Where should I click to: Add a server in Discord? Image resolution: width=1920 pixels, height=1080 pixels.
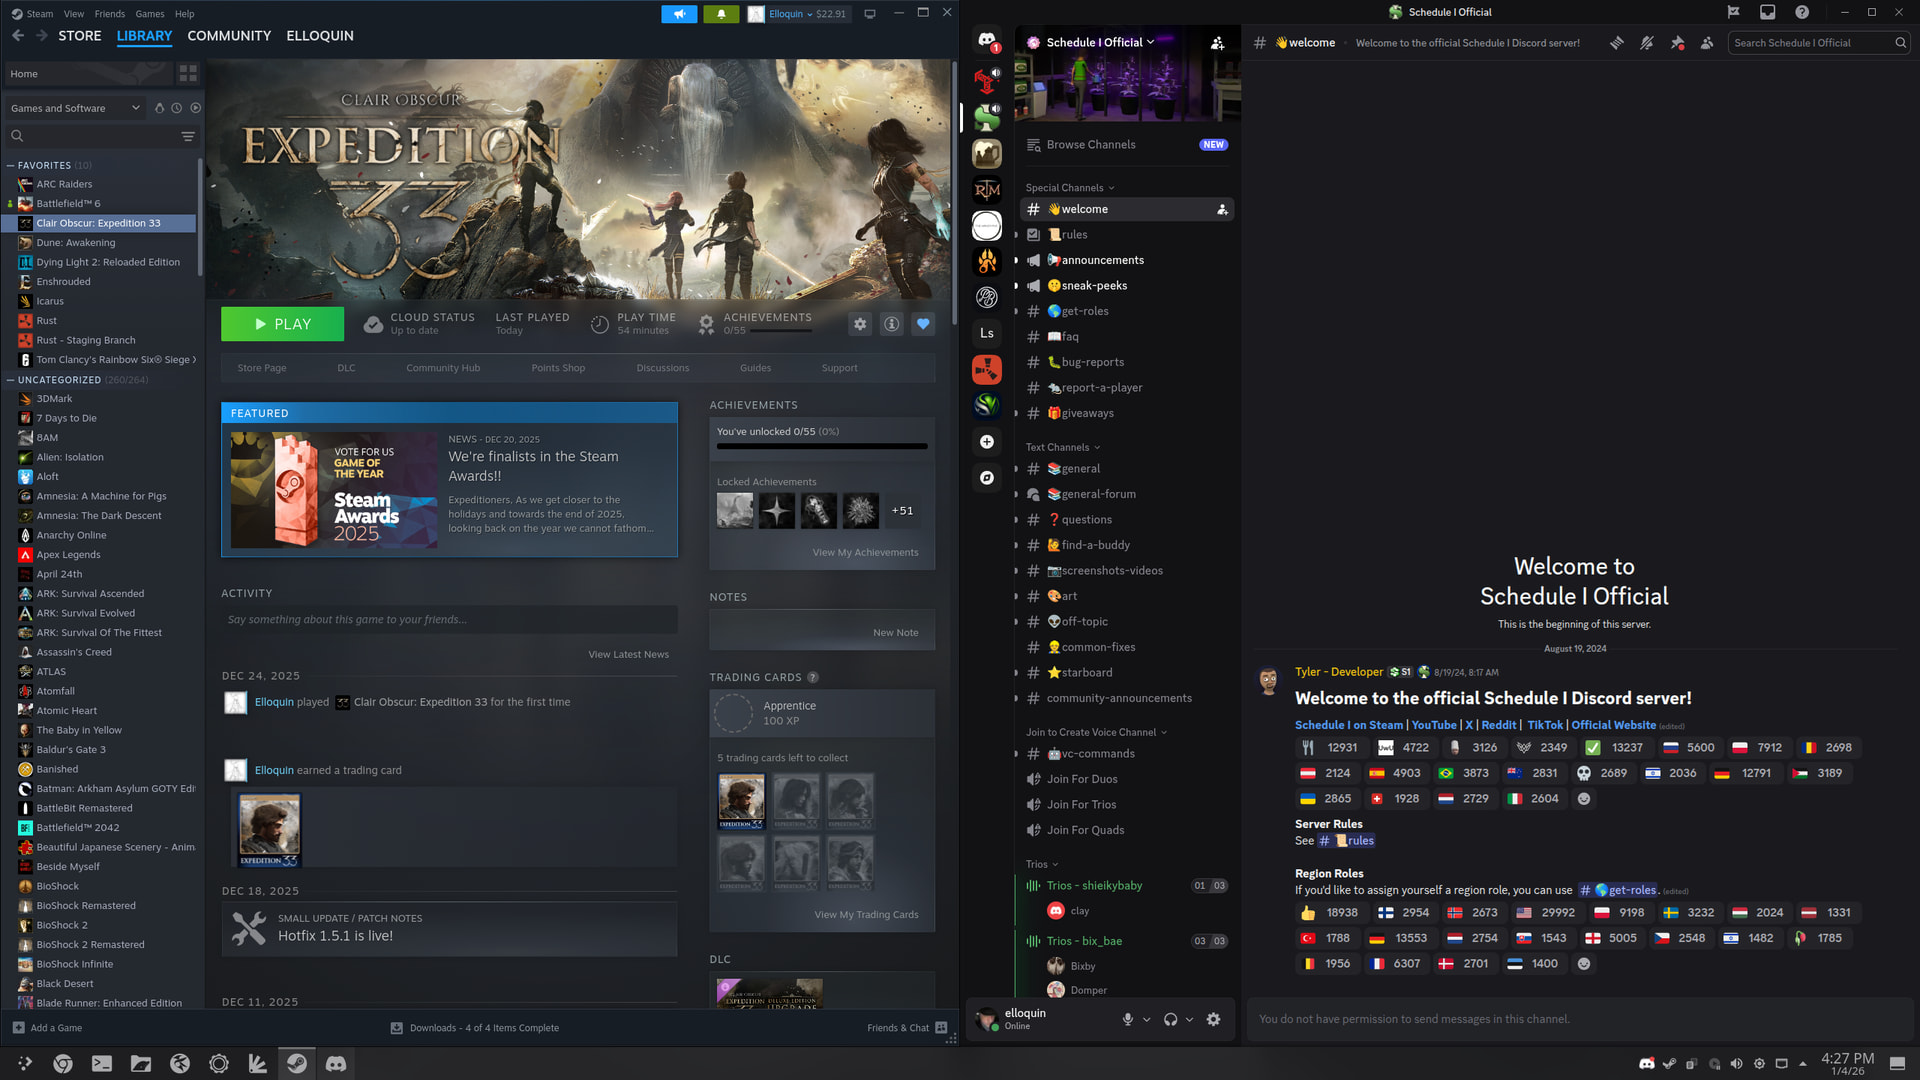[987, 442]
